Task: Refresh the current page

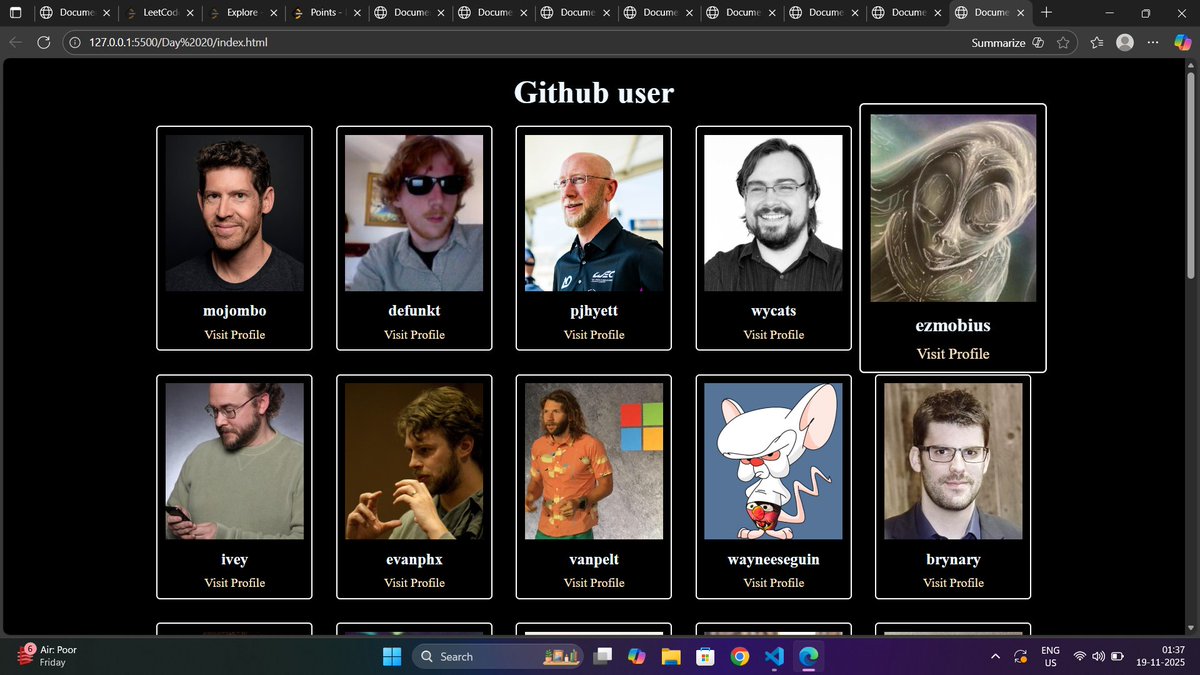Action: click(42, 42)
